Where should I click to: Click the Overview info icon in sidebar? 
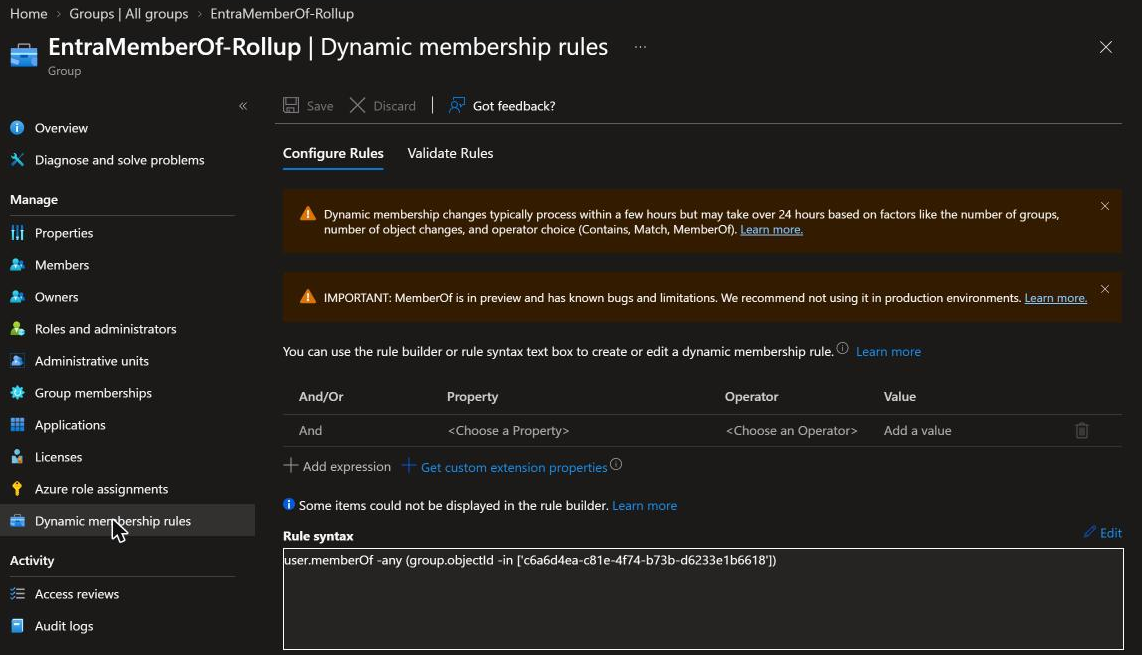coord(17,128)
